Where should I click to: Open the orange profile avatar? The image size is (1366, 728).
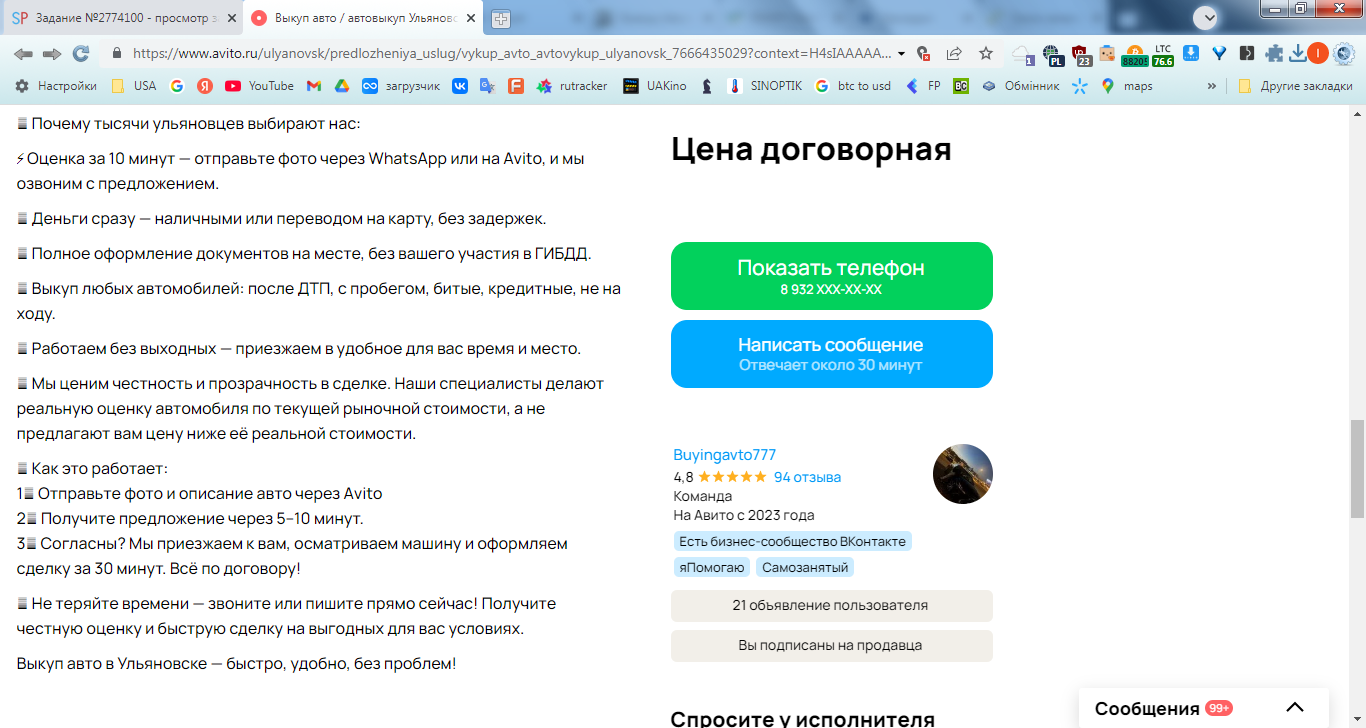click(1318, 54)
